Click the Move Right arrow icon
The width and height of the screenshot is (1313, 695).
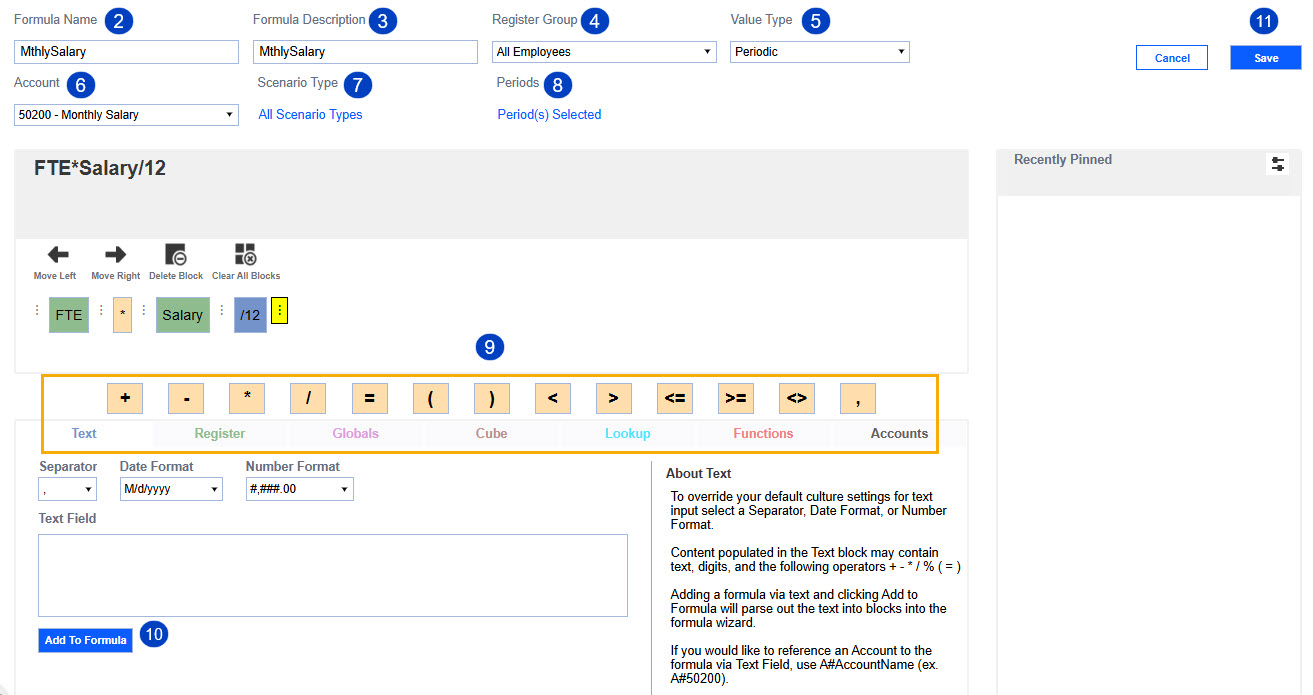point(115,255)
